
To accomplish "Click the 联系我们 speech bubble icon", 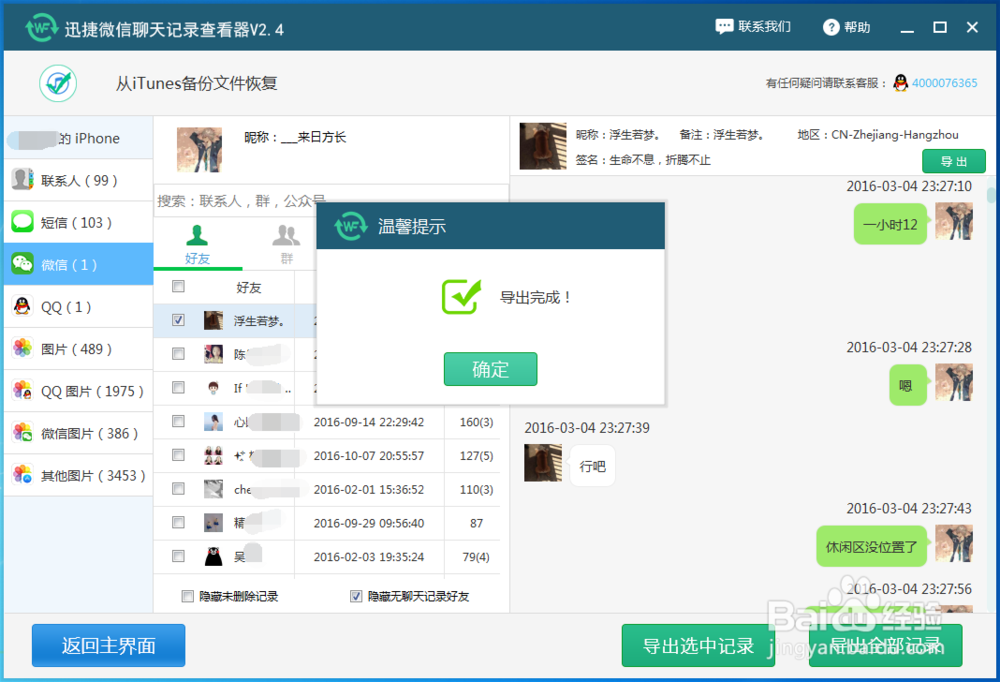I will click(723, 25).
